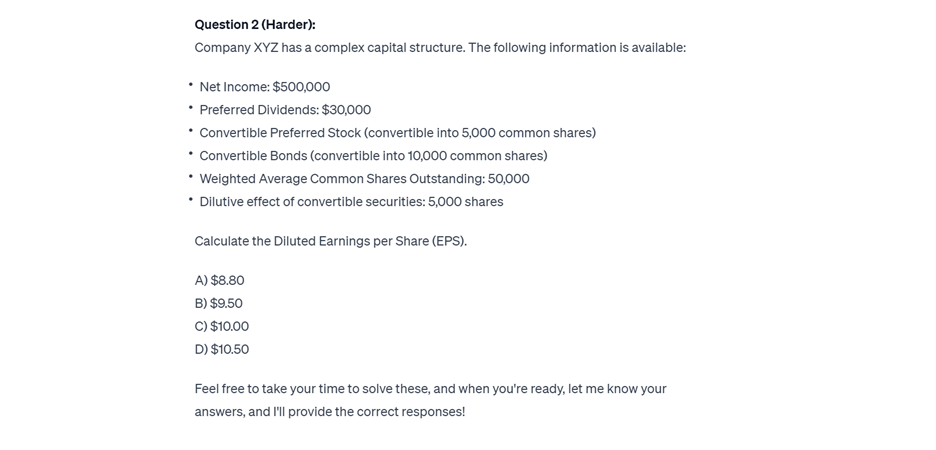Click the Preferred Dividends: $30,000 line
Viewport: 936px width, 450px height.
click(285, 110)
